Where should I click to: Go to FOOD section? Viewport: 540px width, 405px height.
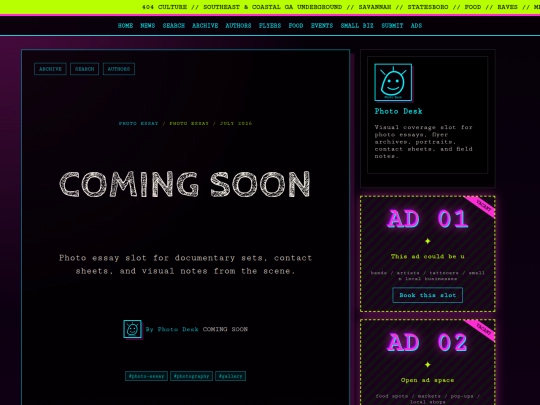pyautogui.click(x=296, y=25)
